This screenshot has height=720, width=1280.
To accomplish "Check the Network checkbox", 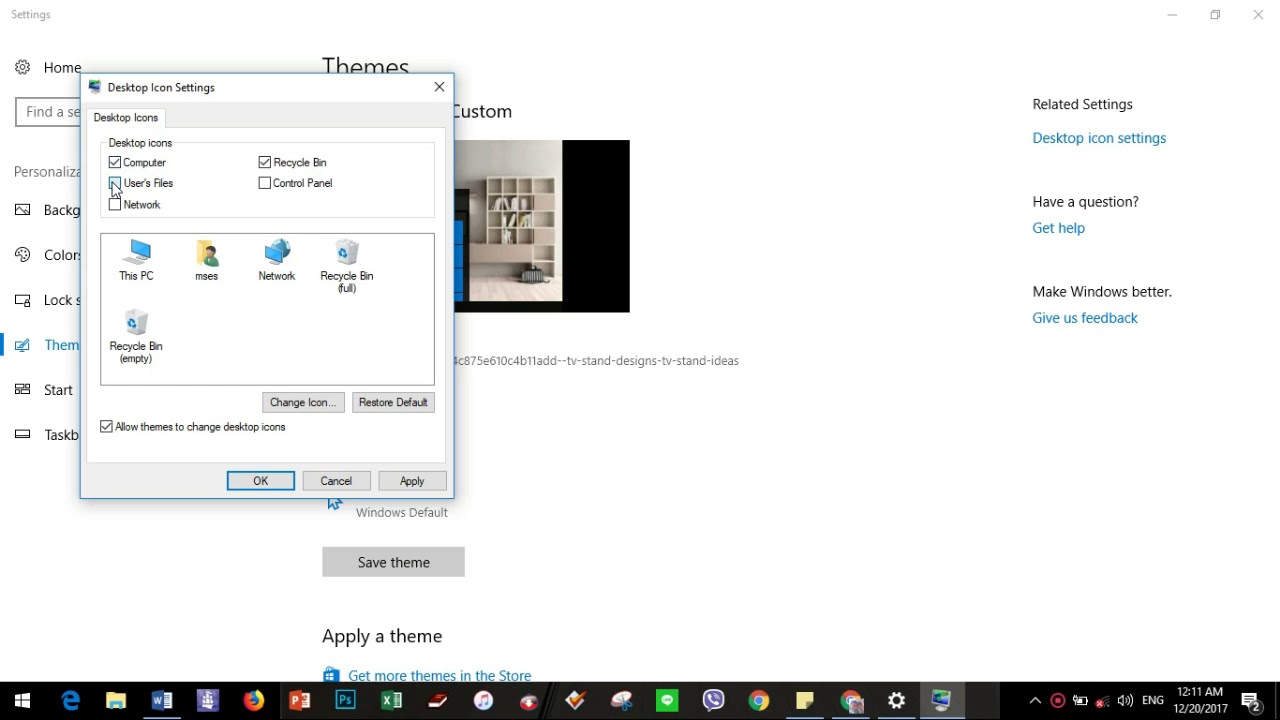I will [115, 204].
